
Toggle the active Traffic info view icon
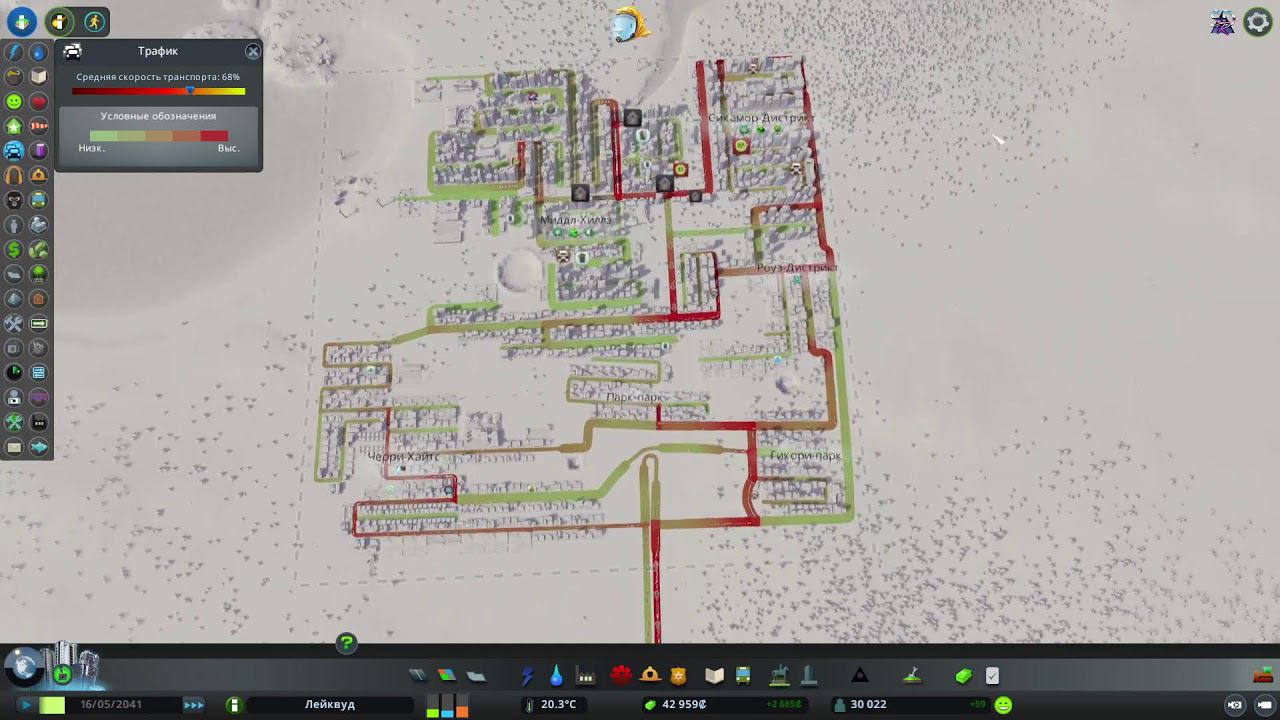pos(14,151)
